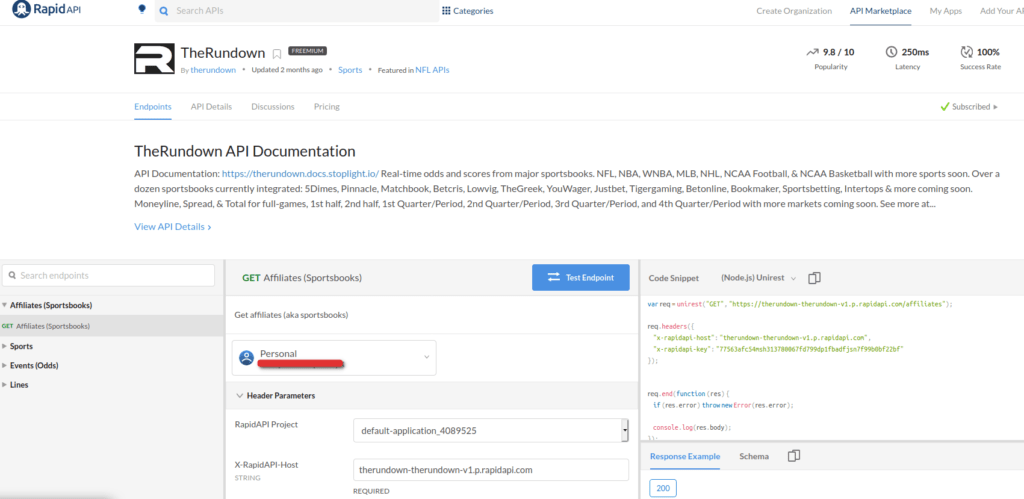Open the RapidAPI home logo
Viewport: 1024px width, 499px height.
pyautogui.click(x=46, y=10)
